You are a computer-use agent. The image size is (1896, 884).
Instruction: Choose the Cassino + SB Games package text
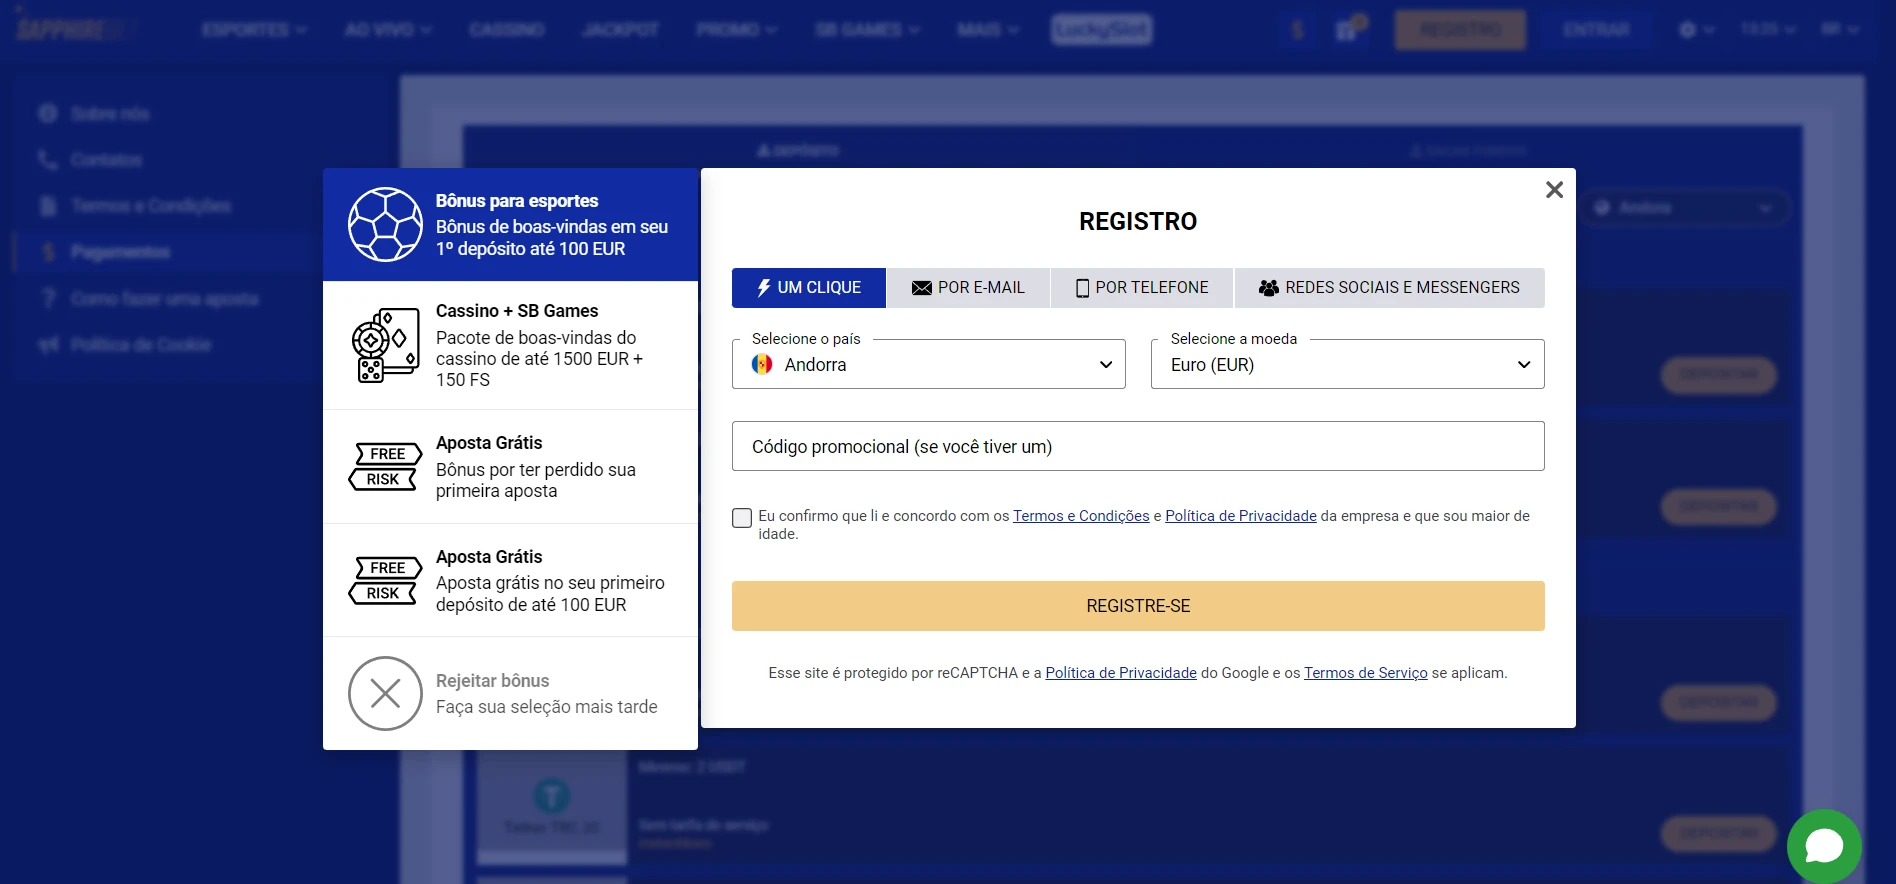point(540,345)
